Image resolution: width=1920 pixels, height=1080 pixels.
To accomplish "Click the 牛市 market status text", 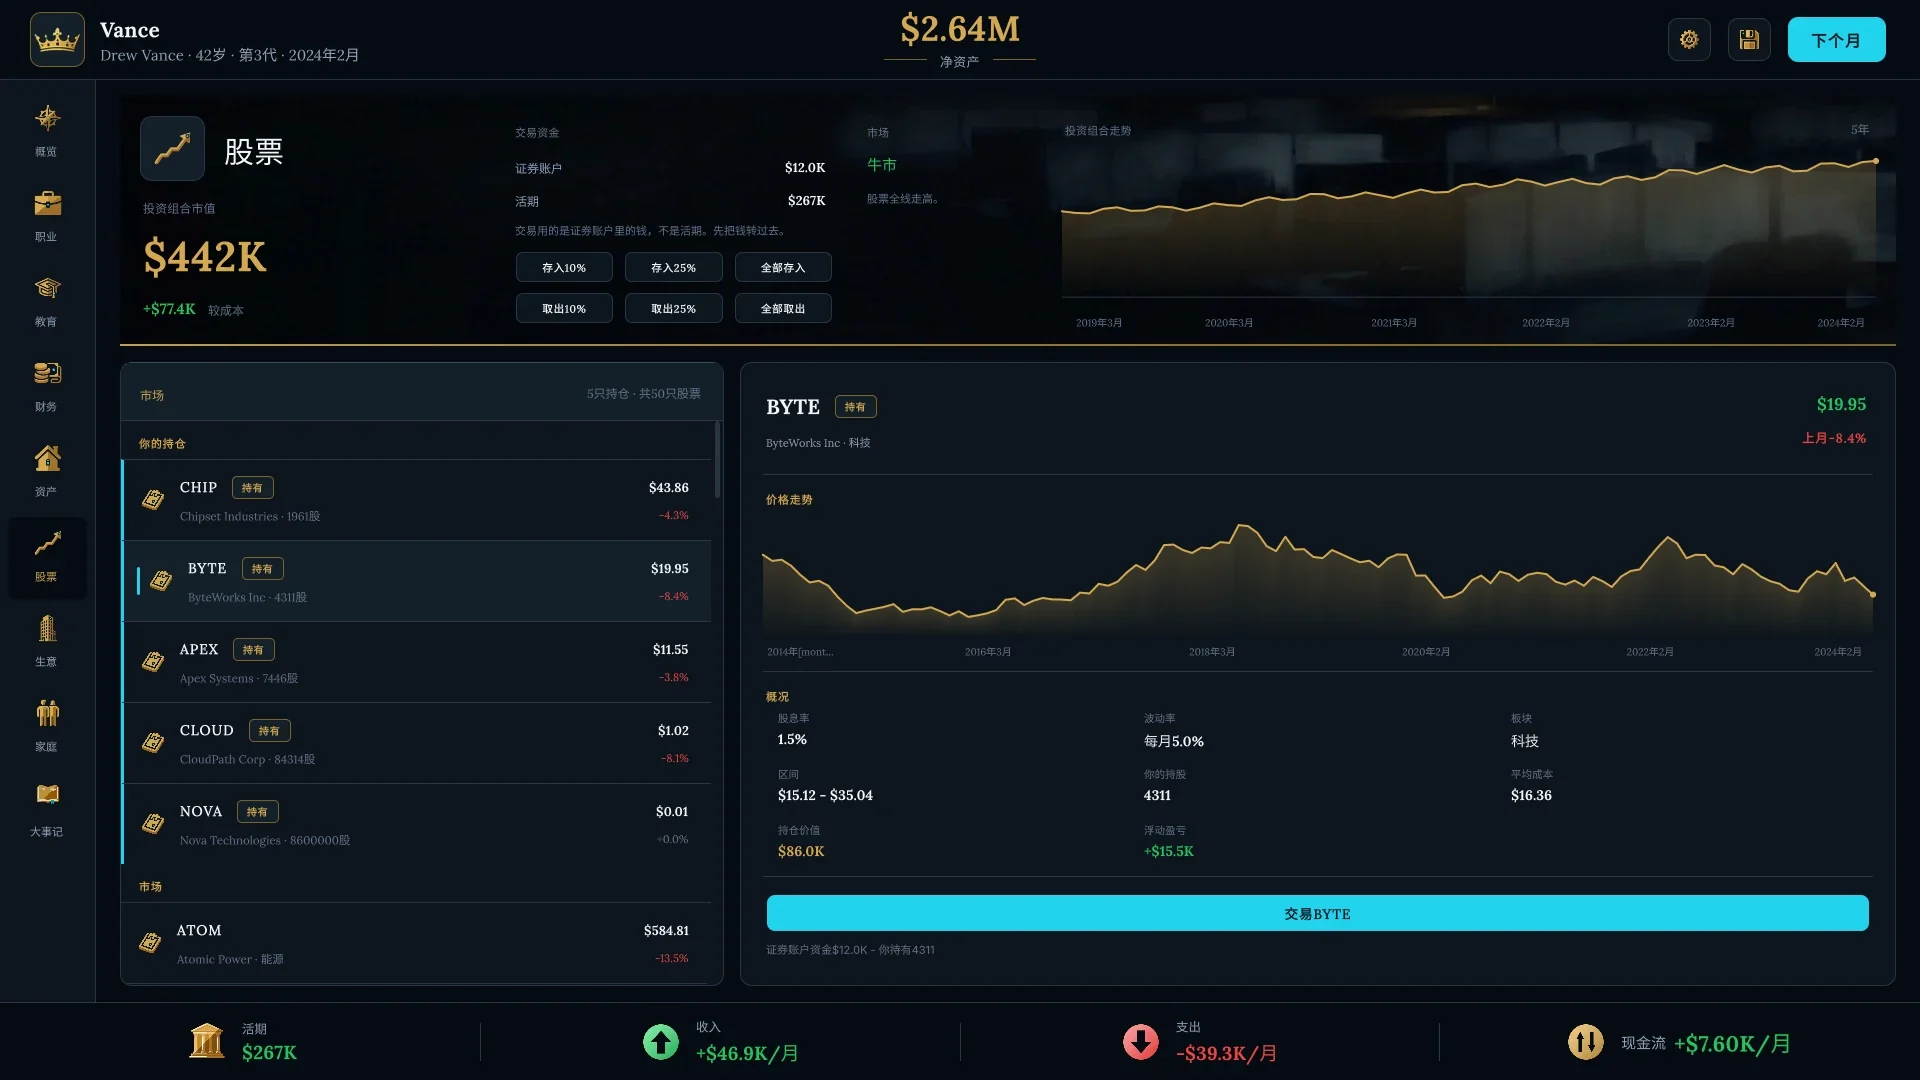I will 882,165.
